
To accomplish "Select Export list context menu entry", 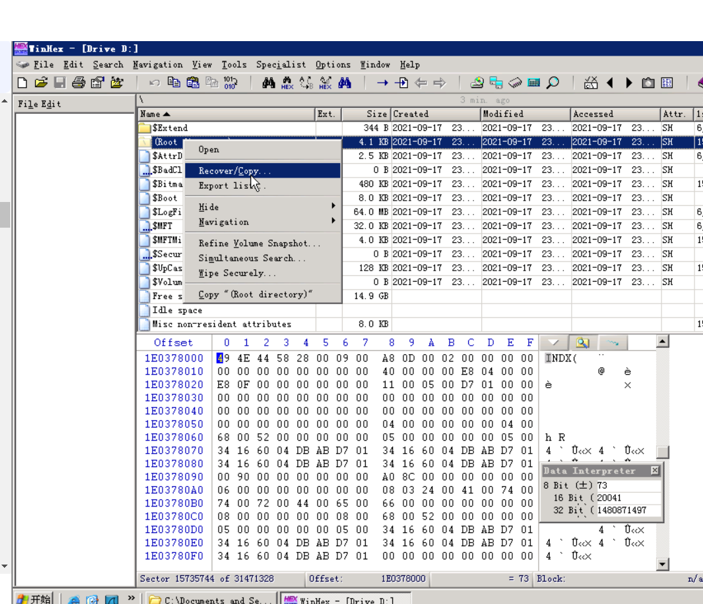I will click(x=263, y=186).
